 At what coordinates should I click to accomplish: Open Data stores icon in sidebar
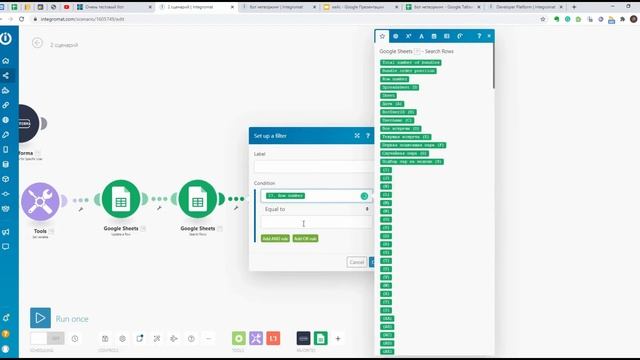click(x=6, y=164)
